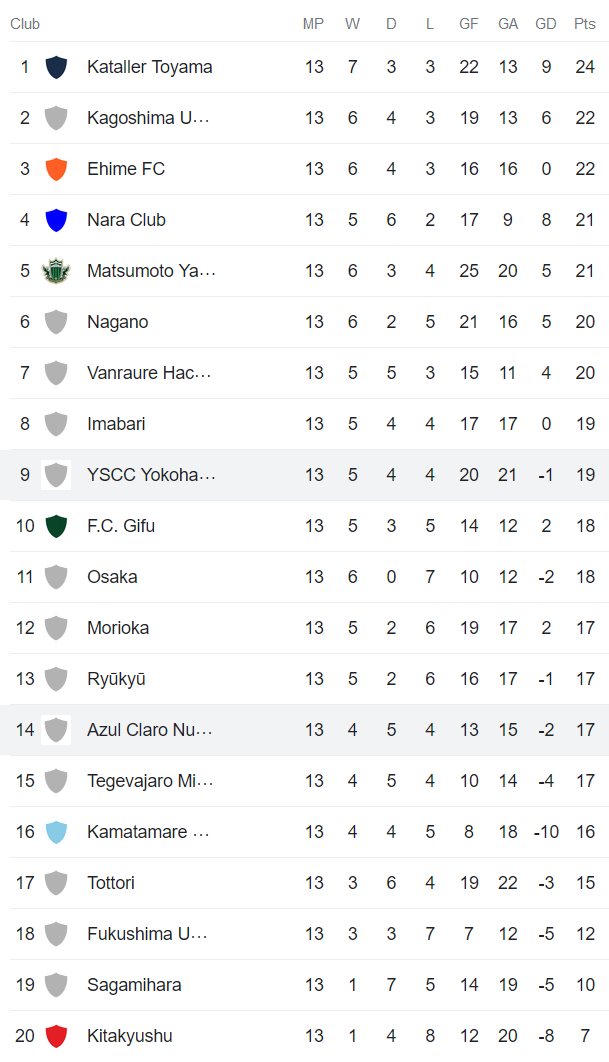
Task: Select the Kamatamare light blue logo
Action: (57, 831)
